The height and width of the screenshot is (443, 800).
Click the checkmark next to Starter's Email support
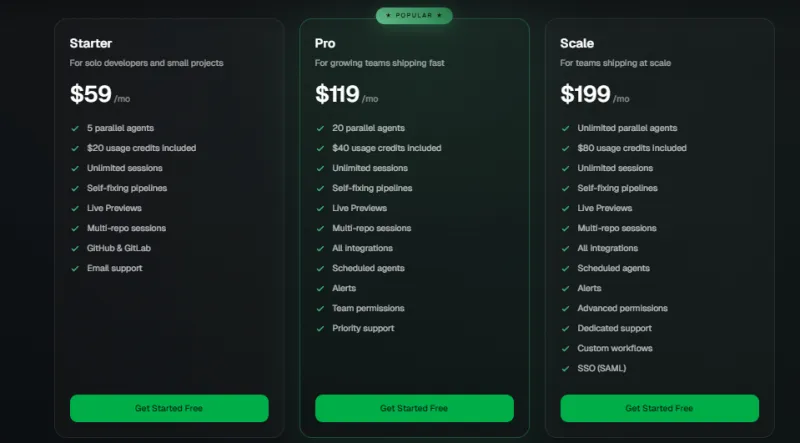tap(75, 268)
